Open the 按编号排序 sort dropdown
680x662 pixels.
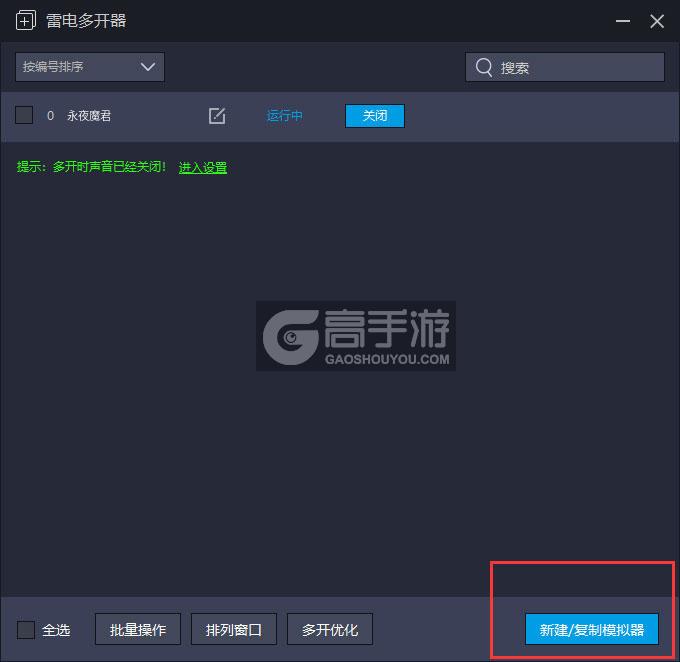90,67
